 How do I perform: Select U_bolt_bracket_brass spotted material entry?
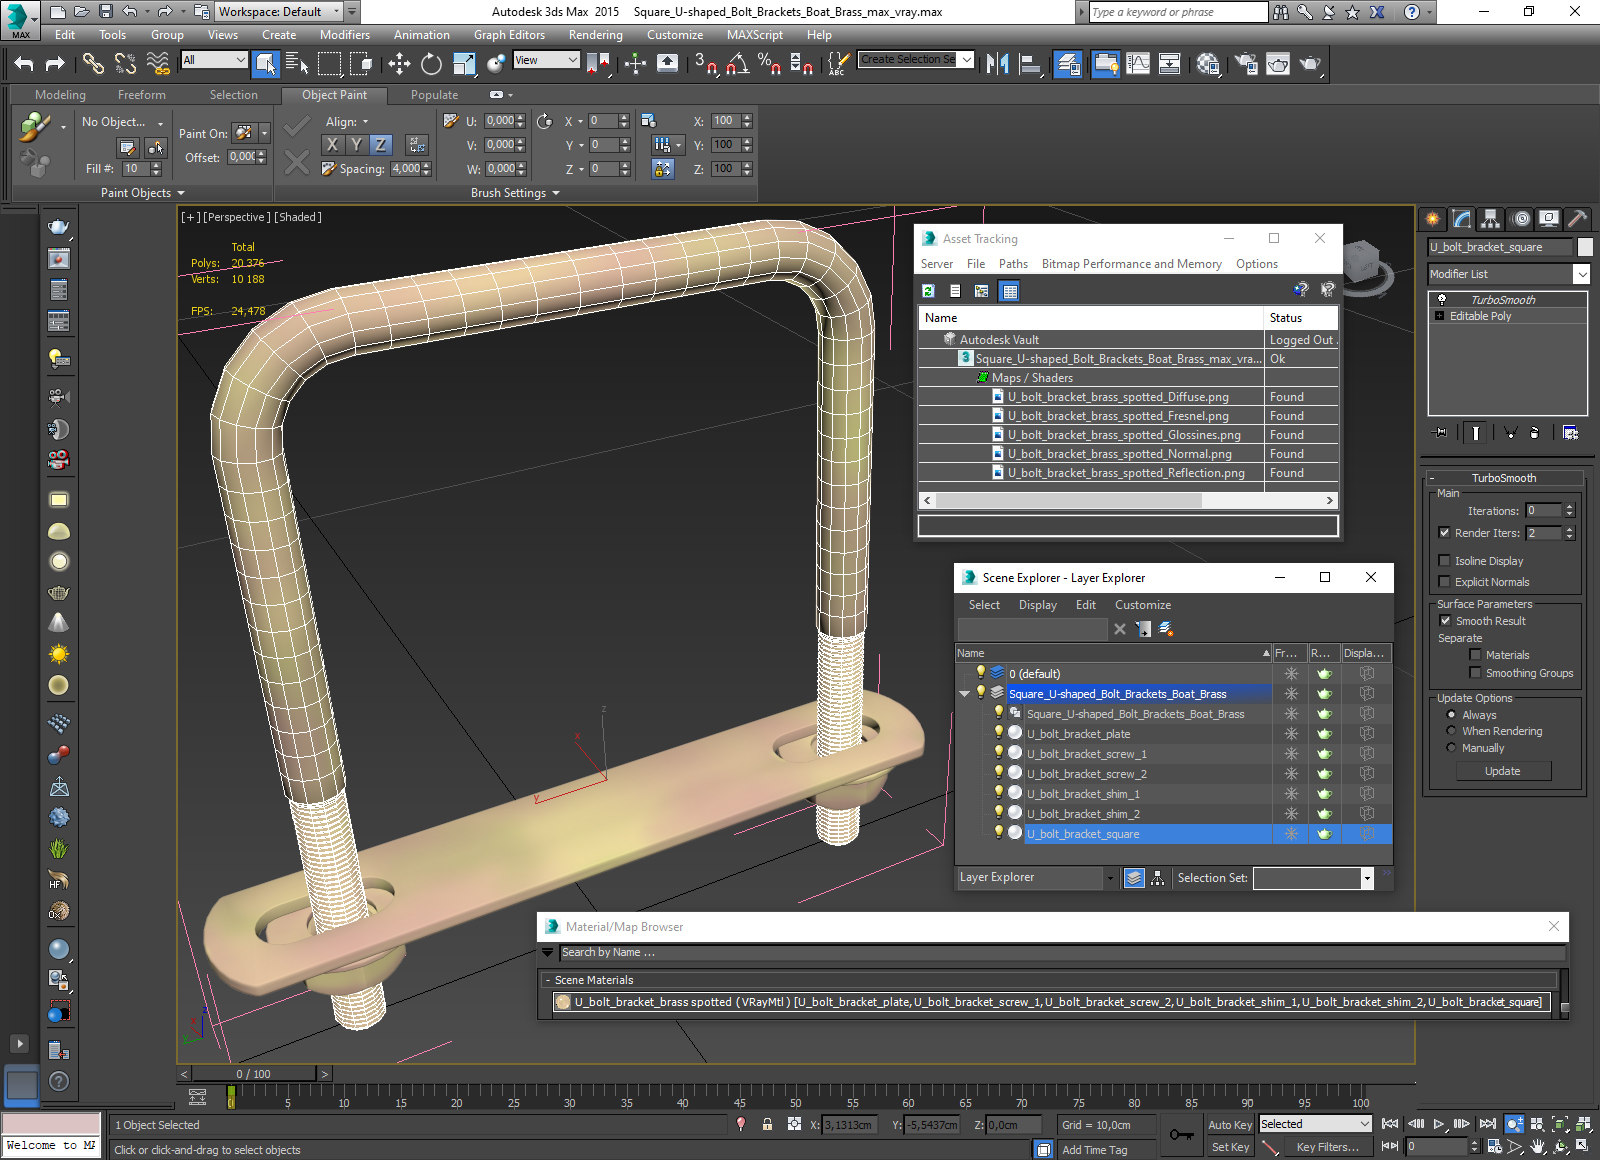[1051, 1002]
